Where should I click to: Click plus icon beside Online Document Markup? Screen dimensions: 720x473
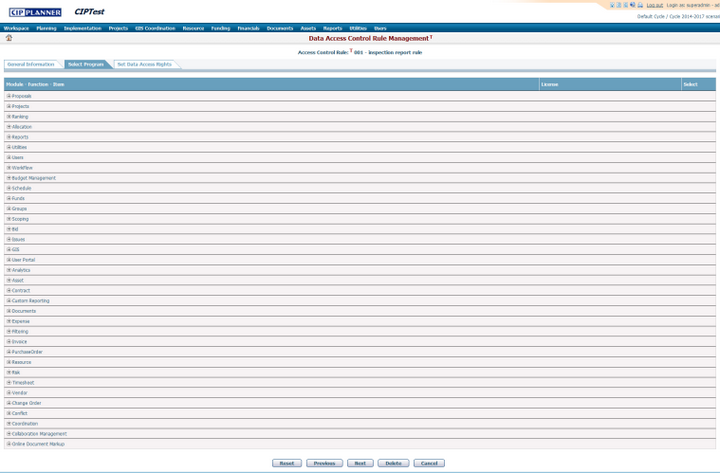pyautogui.click(x=9, y=444)
